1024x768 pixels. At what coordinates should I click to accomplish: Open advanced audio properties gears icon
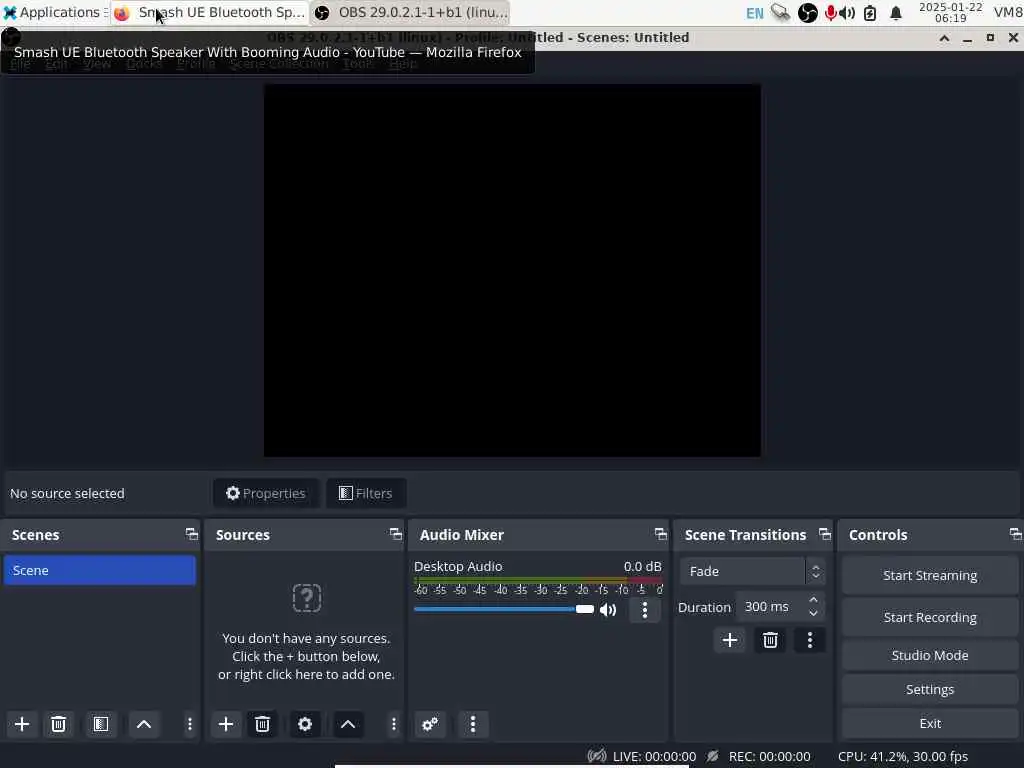pyautogui.click(x=430, y=724)
